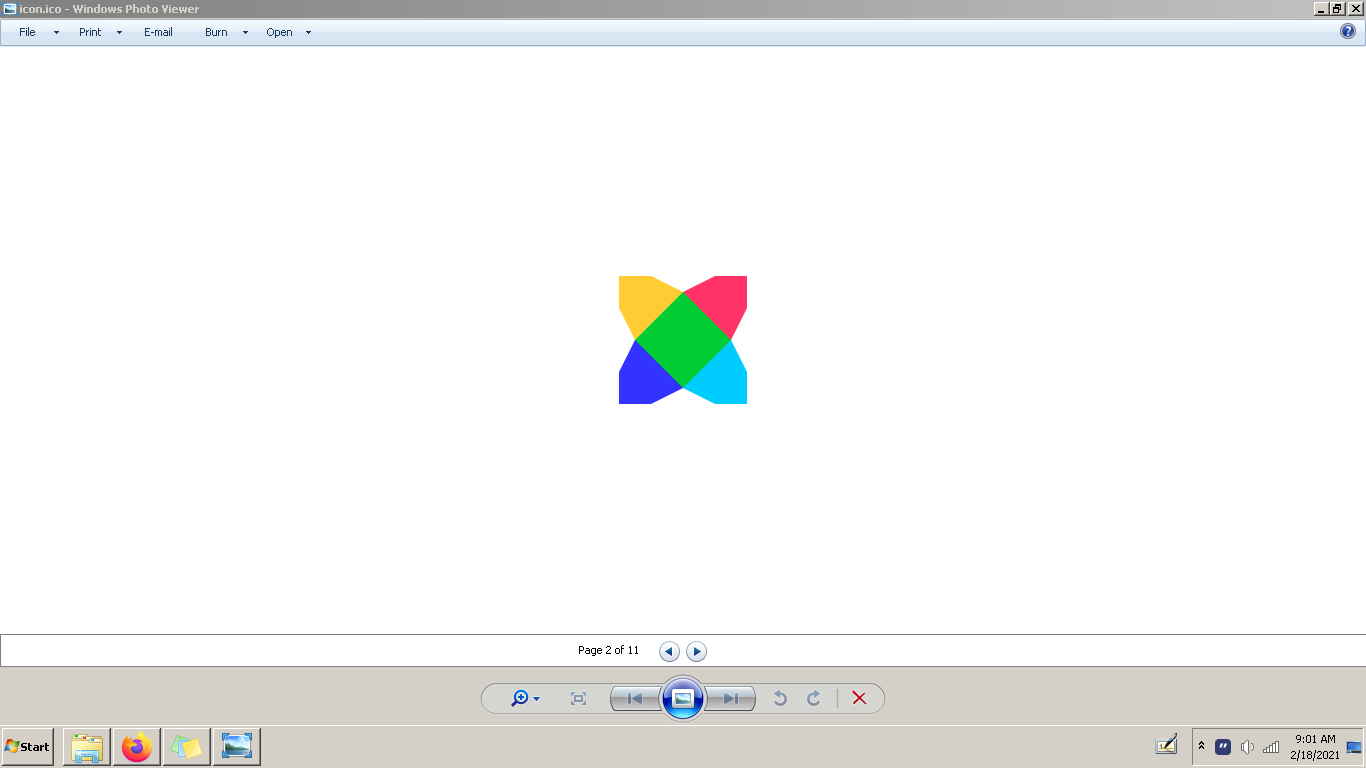This screenshot has height=768, width=1366.
Task: Click the Page 2 of 11 text
Action: tap(608, 650)
